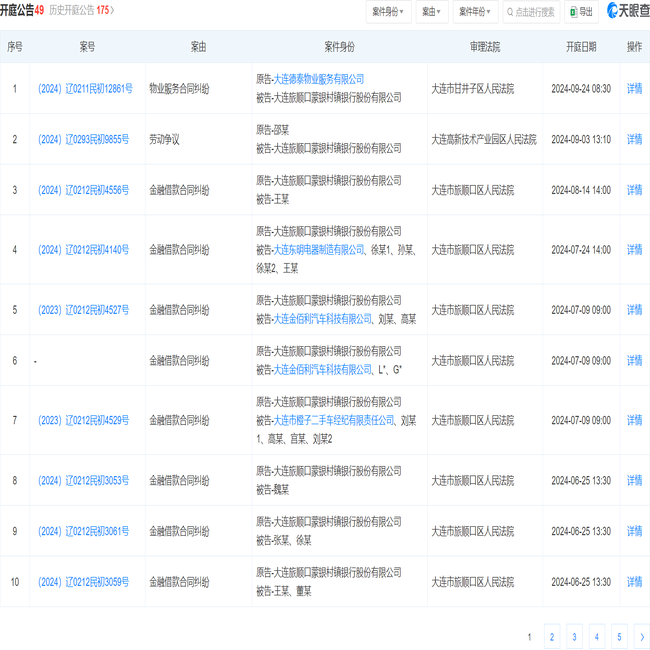Click 劳动争议 cell text
Image resolution: width=650 pixels, height=650 pixels.
164,139
